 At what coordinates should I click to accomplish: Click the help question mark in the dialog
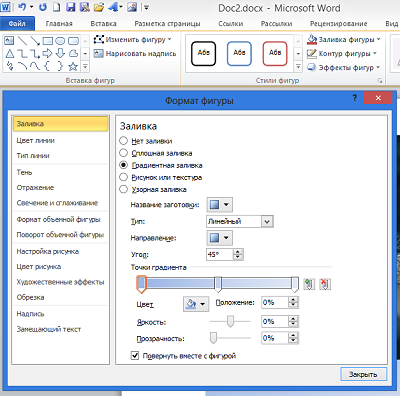tap(354, 98)
